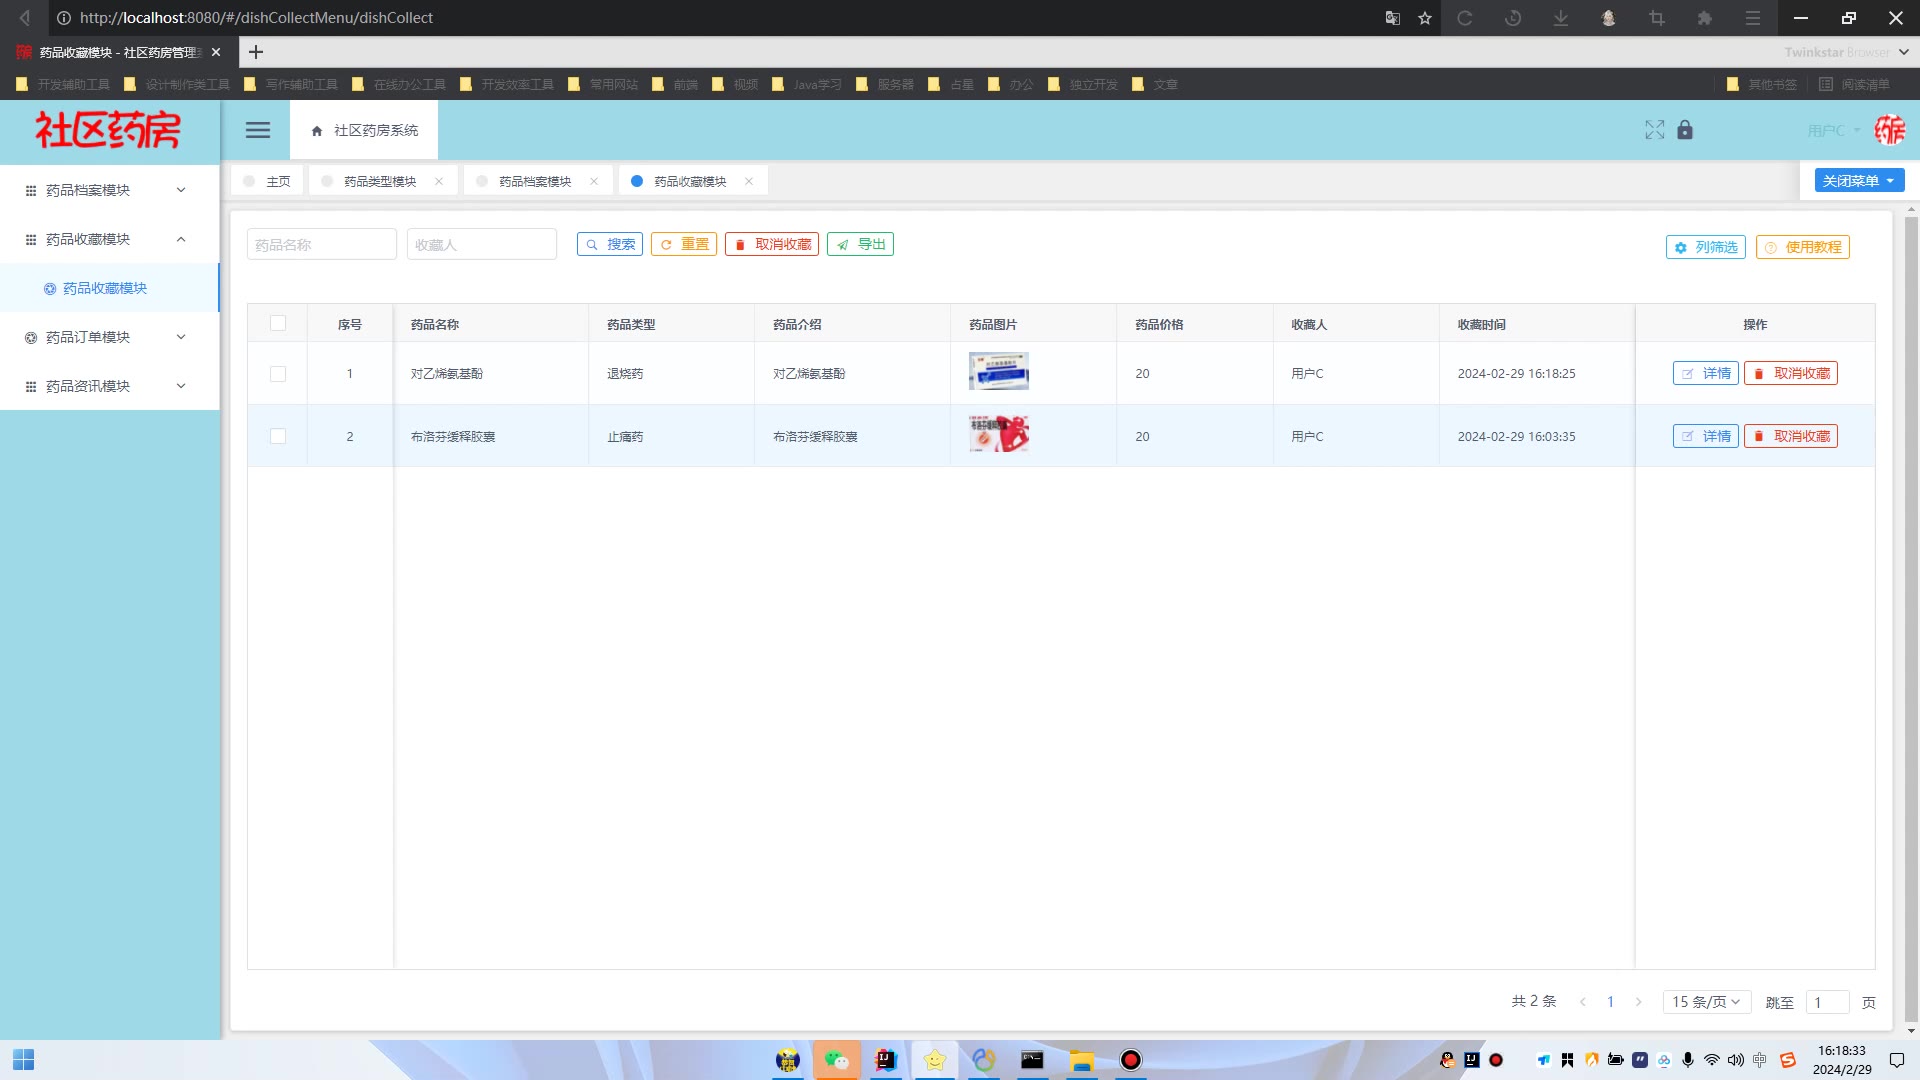Open 详情 for row 对乙烯氨基酚
Viewport: 1920px width, 1080px height.
pos(1706,373)
